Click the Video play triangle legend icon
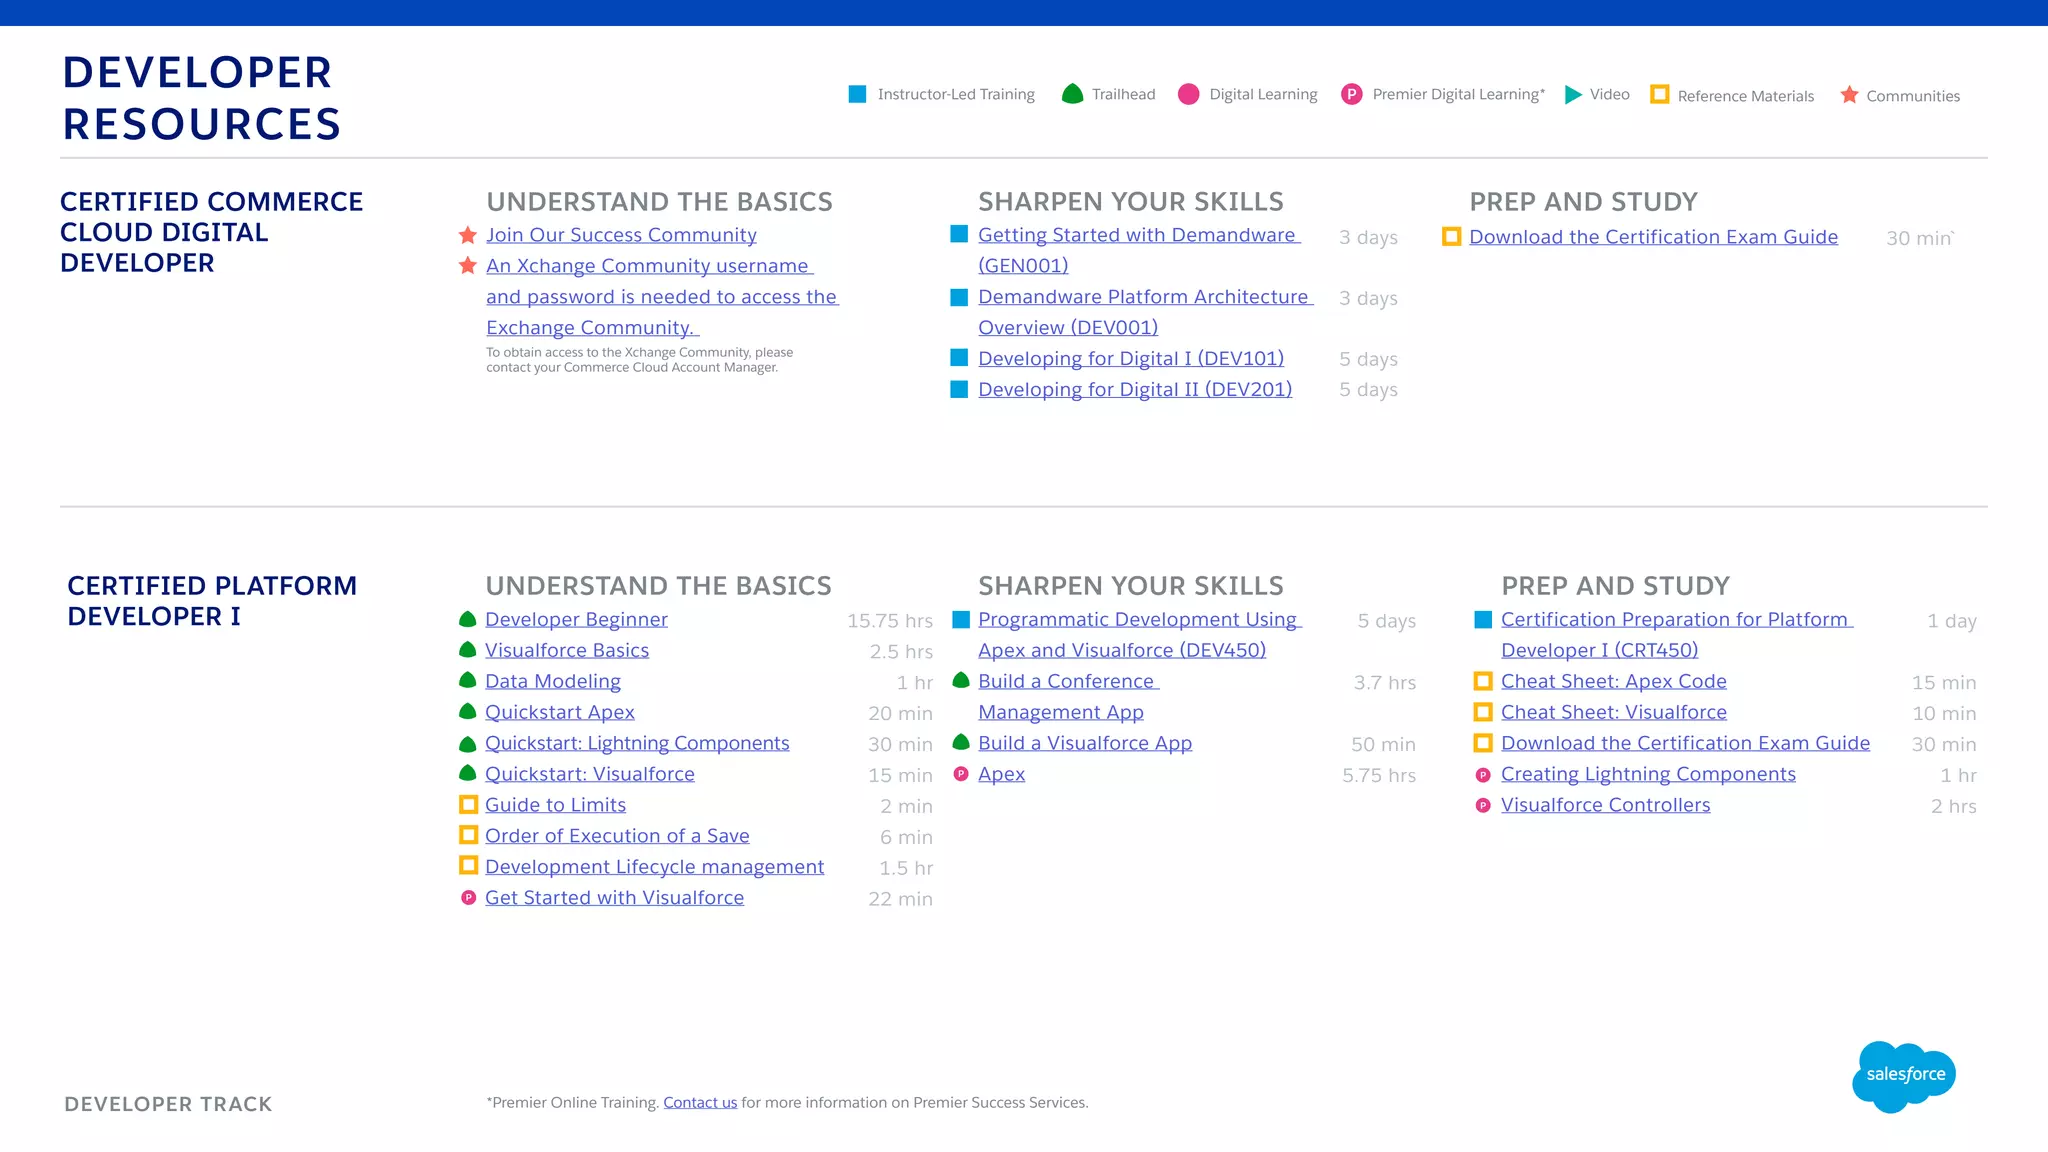Viewport: 2048px width, 1152px height. [x=1573, y=94]
